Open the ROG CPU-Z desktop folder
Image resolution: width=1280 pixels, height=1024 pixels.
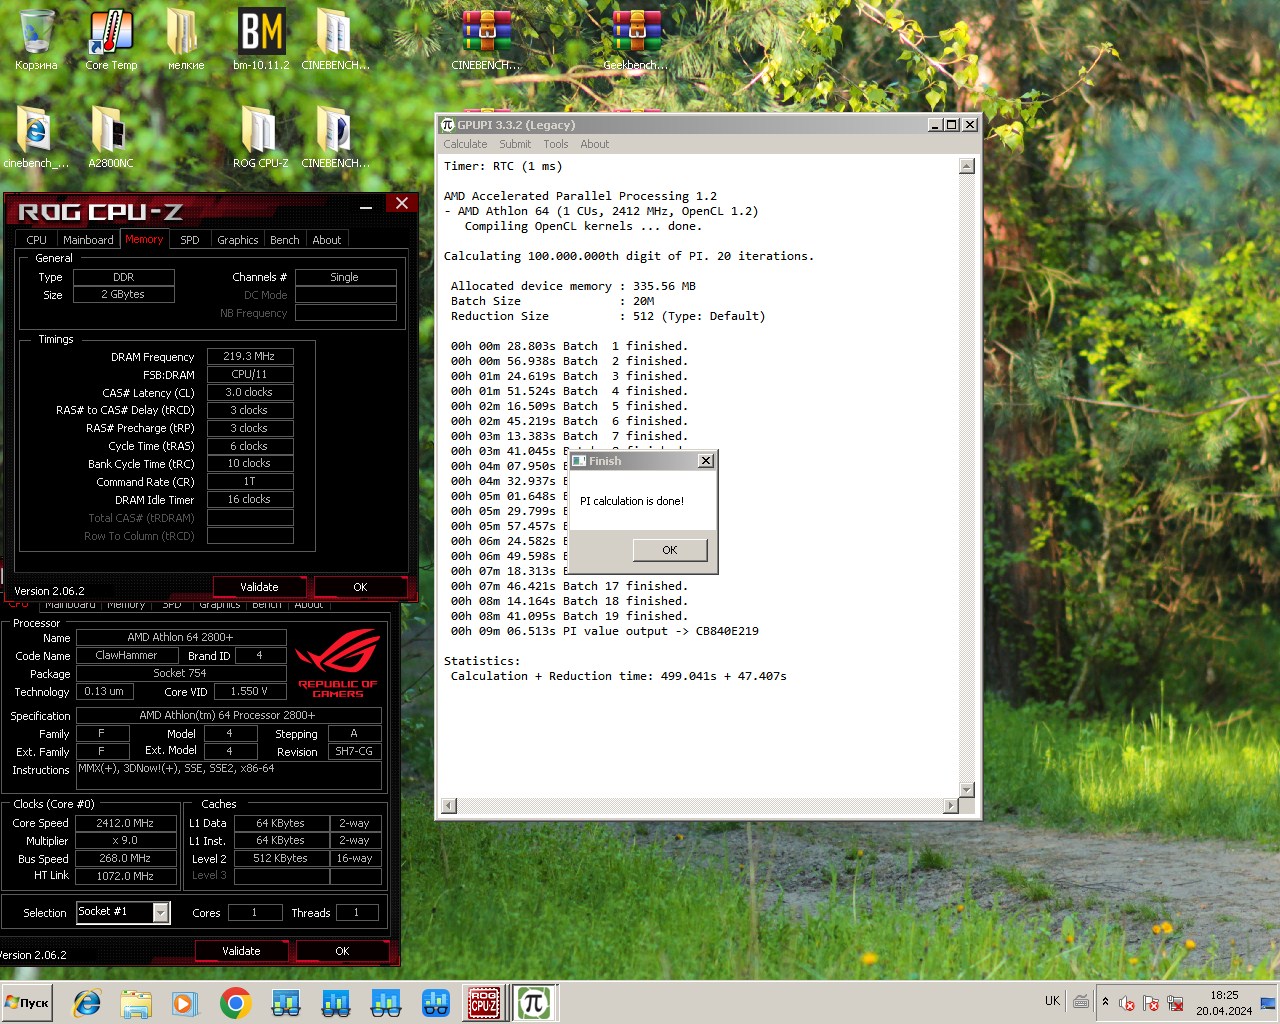pos(260,138)
